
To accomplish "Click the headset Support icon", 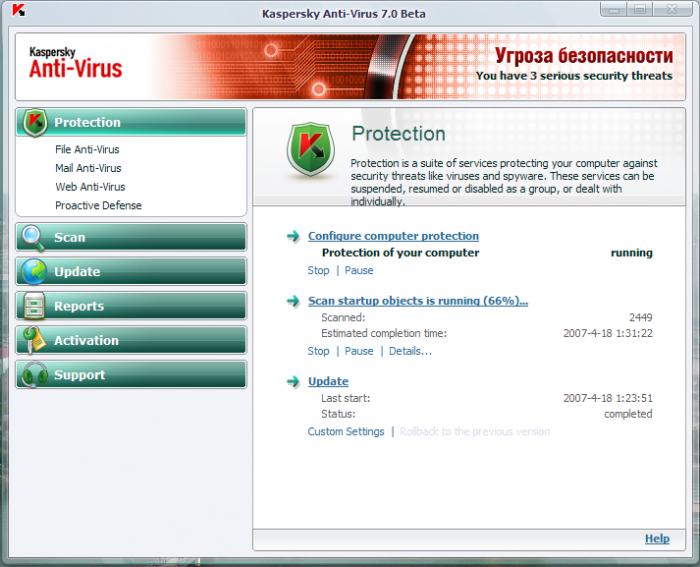I will (x=34, y=375).
